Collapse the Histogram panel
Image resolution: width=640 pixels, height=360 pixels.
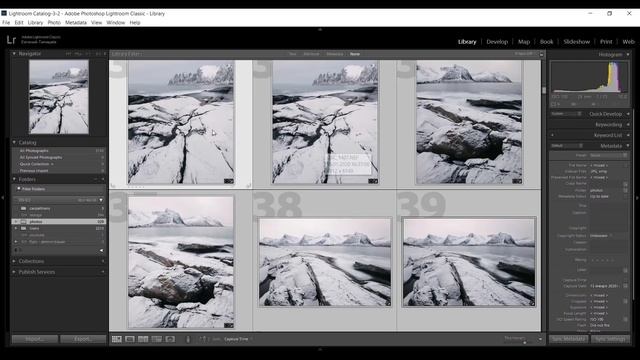click(x=628, y=54)
